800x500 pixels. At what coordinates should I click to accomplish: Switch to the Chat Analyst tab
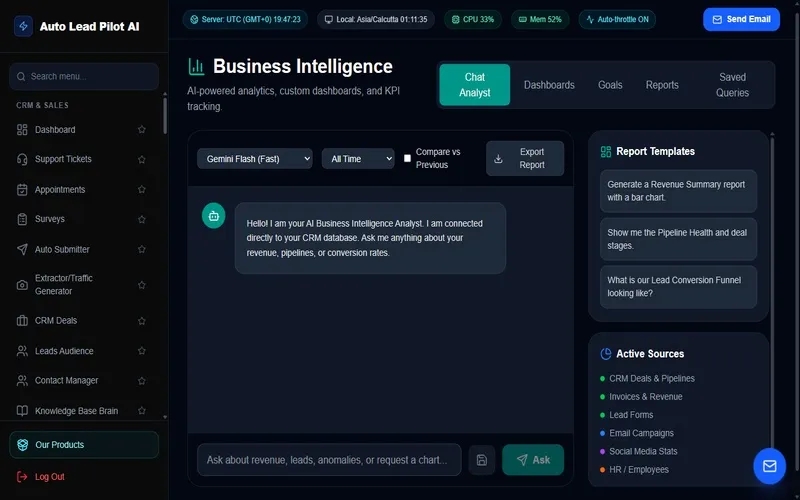click(x=474, y=85)
